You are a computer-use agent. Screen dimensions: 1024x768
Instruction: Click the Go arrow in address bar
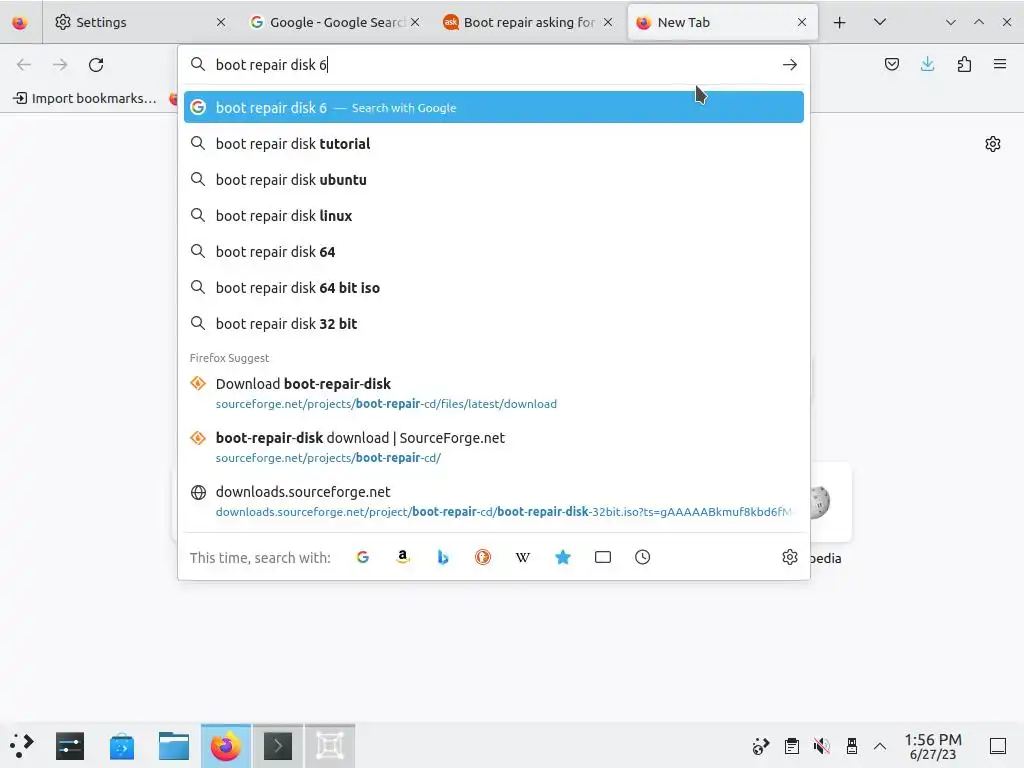790,65
